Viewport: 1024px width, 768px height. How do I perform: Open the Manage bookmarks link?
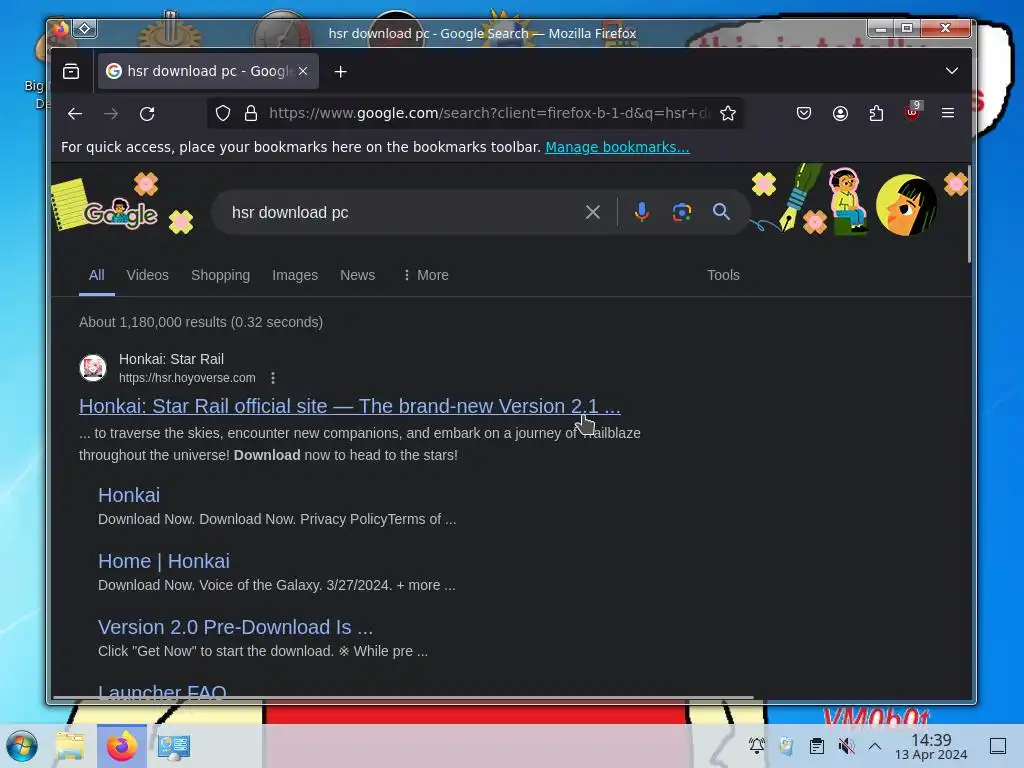click(617, 147)
